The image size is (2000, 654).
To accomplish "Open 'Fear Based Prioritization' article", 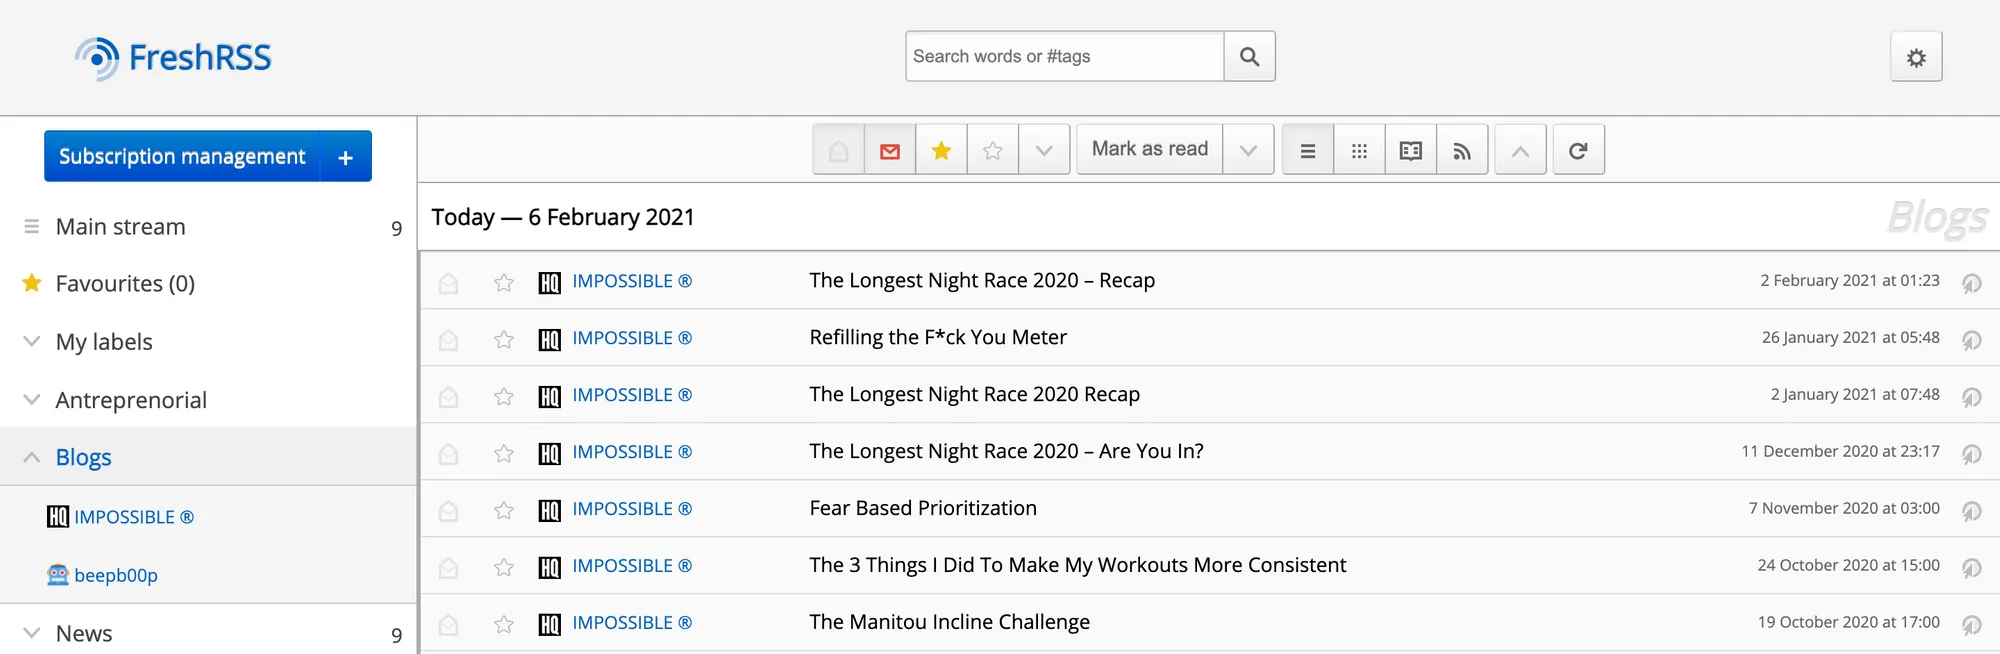I will [923, 508].
